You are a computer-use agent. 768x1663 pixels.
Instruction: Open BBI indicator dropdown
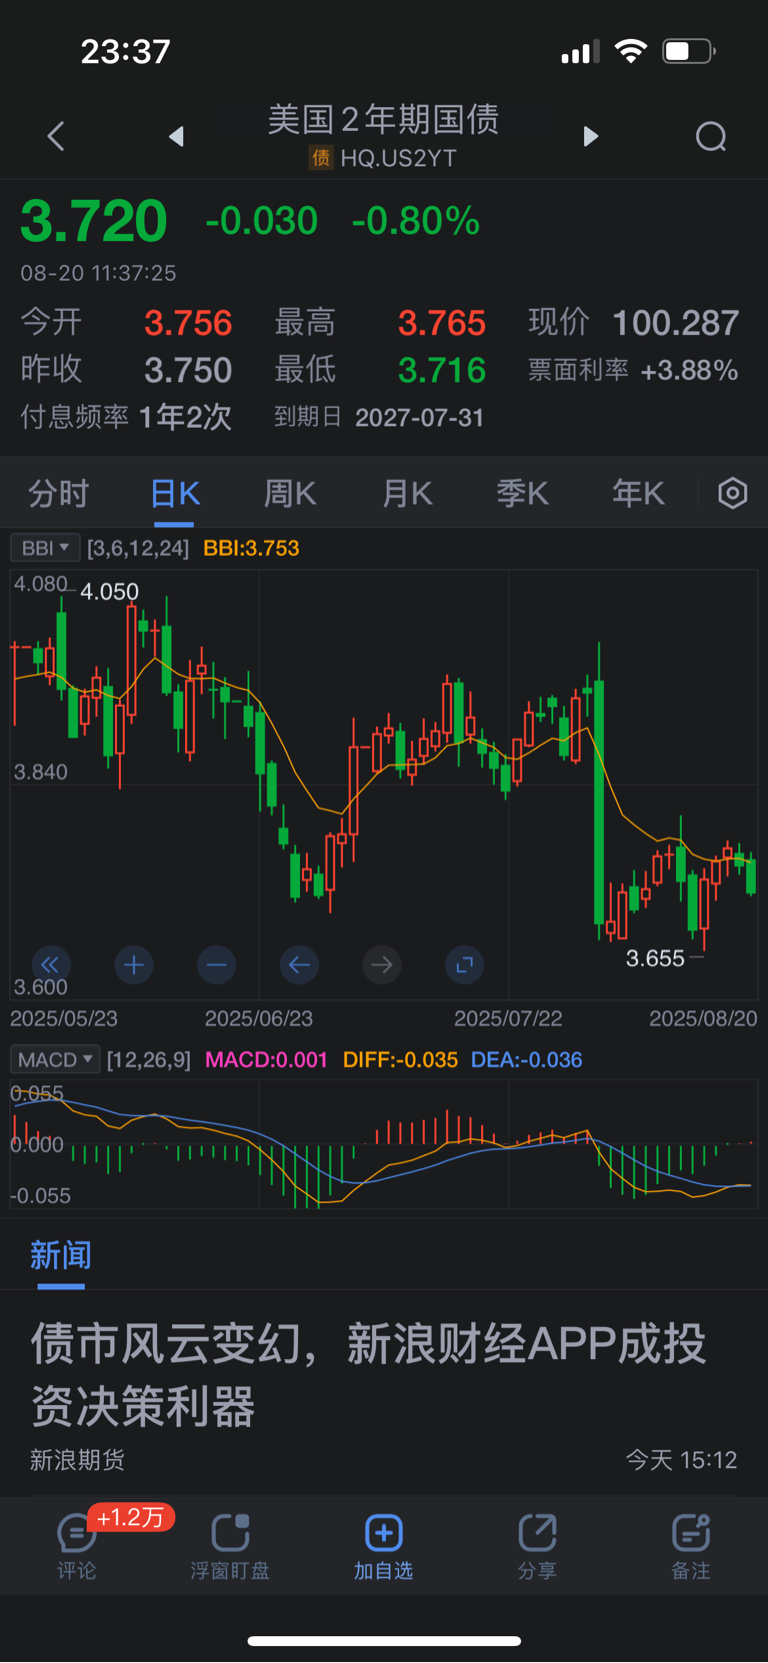pos(45,548)
